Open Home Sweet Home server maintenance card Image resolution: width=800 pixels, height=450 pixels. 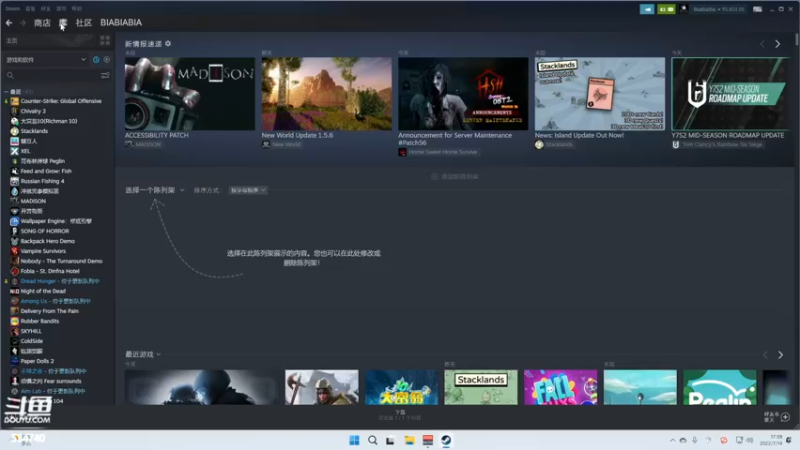463,93
